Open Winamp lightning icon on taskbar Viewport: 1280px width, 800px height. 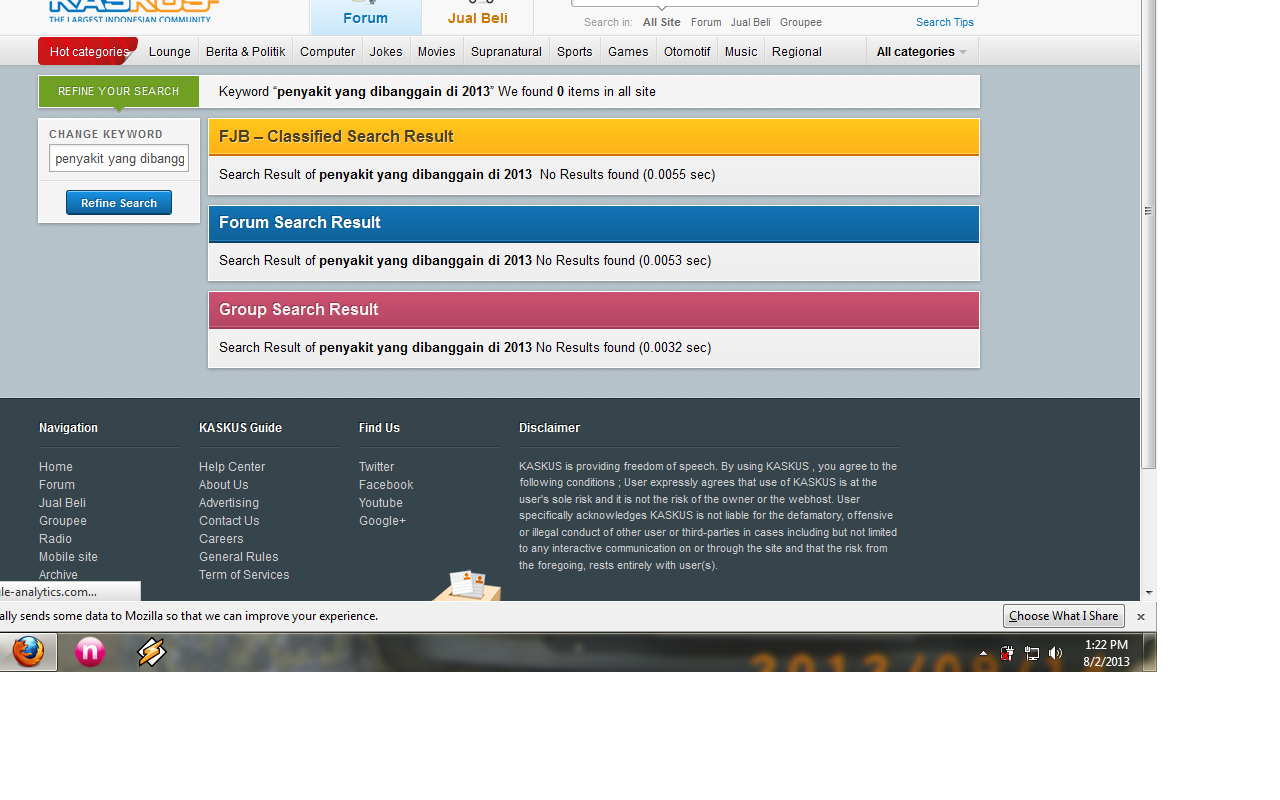151,652
